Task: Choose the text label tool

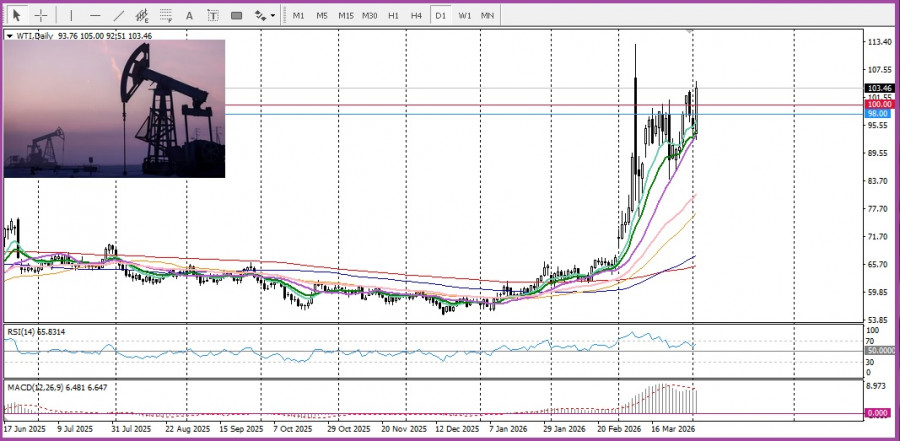Action: click(213, 16)
